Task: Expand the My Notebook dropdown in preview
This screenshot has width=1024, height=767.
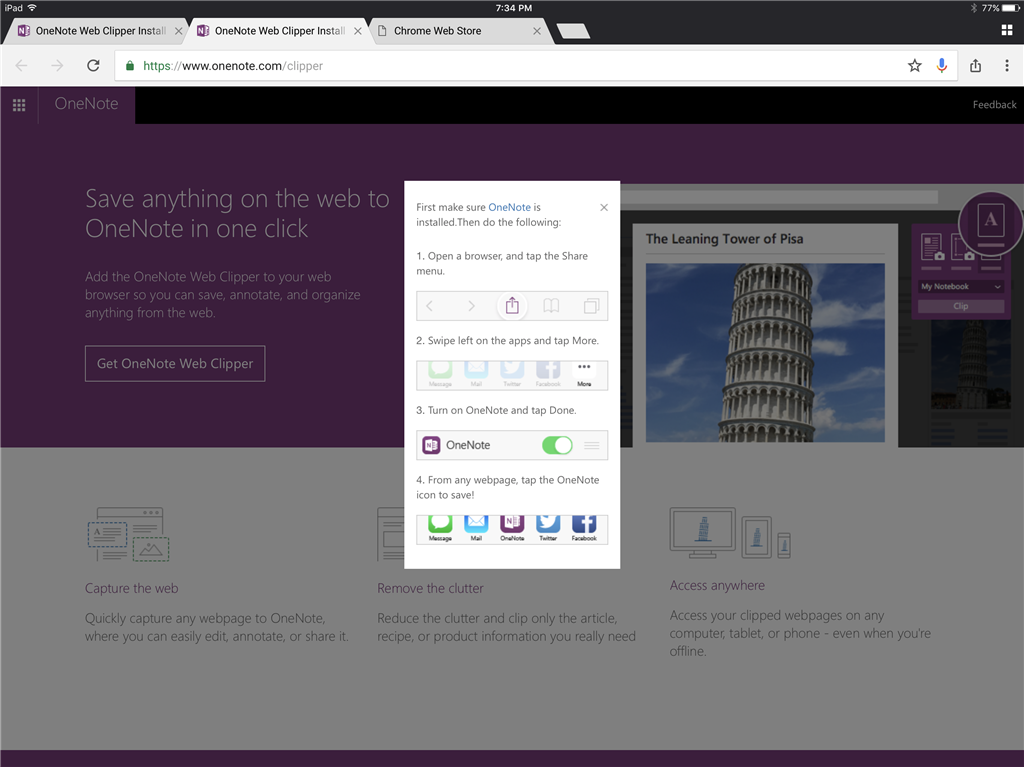Action: tap(961, 286)
